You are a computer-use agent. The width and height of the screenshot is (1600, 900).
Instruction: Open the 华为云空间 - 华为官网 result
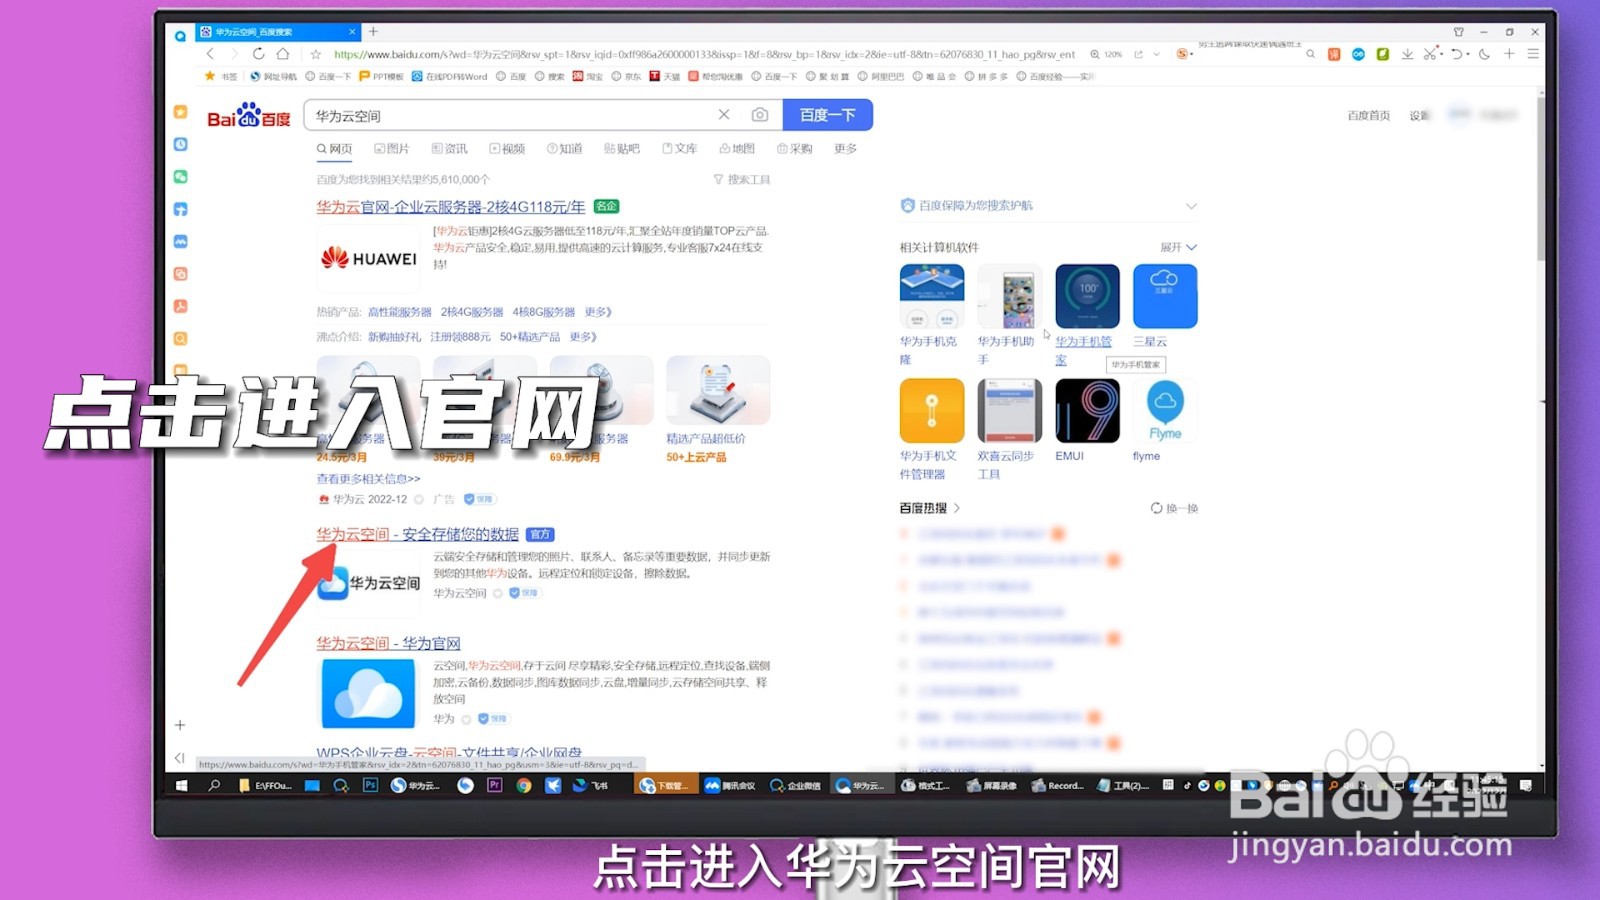389,644
